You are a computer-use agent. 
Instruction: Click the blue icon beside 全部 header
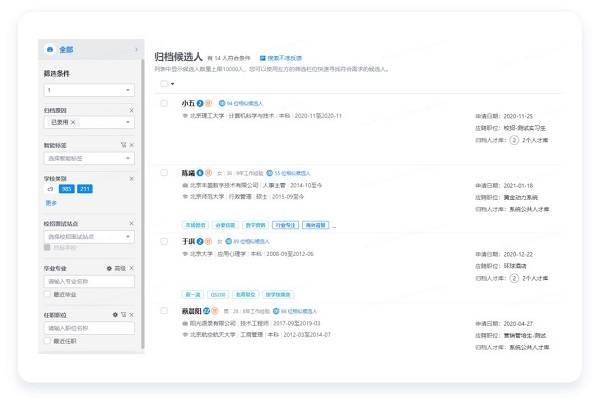[x=49, y=49]
